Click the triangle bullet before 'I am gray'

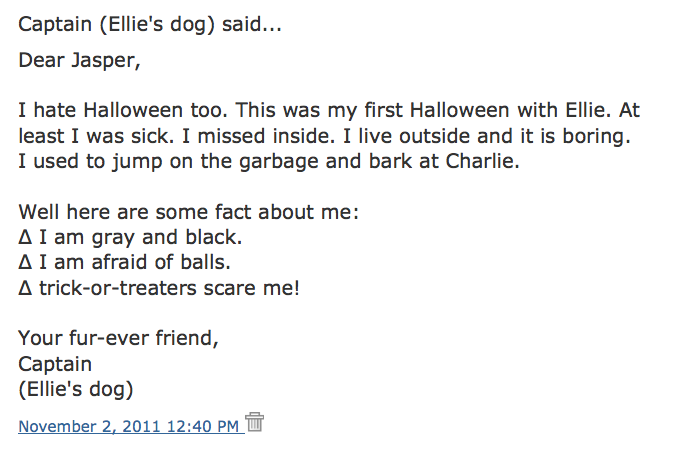click(x=25, y=237)
